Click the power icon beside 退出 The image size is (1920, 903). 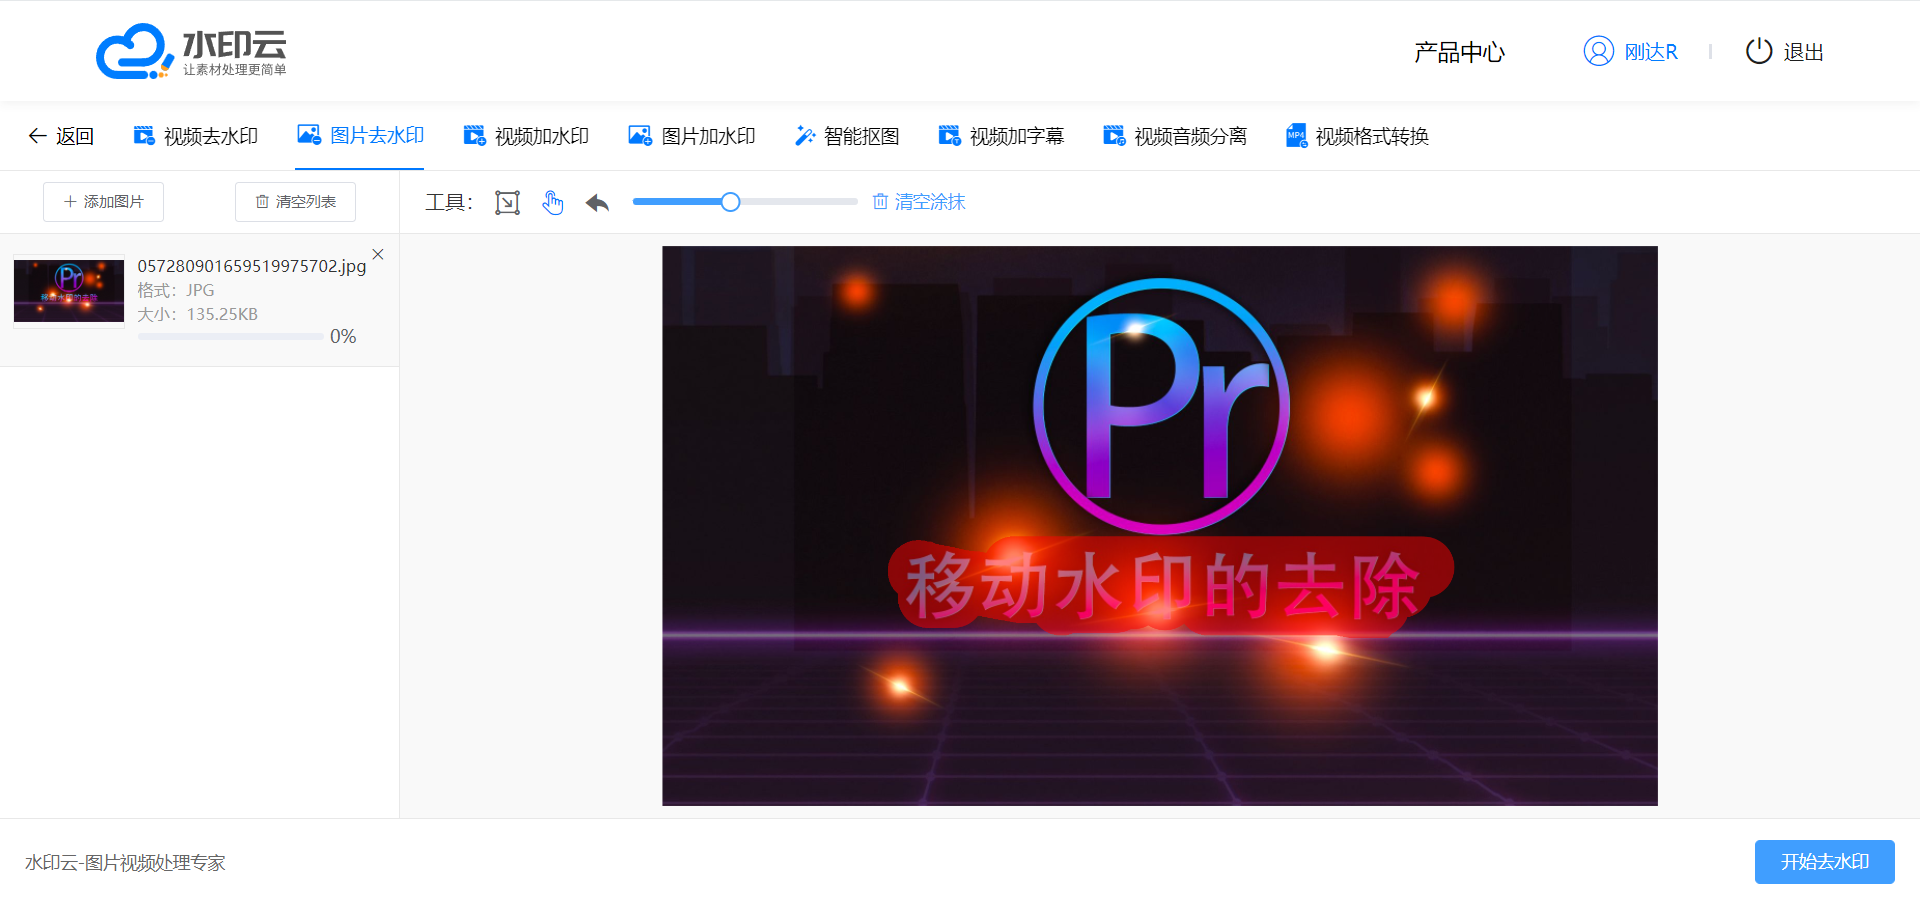click(x=1759, y=51)
